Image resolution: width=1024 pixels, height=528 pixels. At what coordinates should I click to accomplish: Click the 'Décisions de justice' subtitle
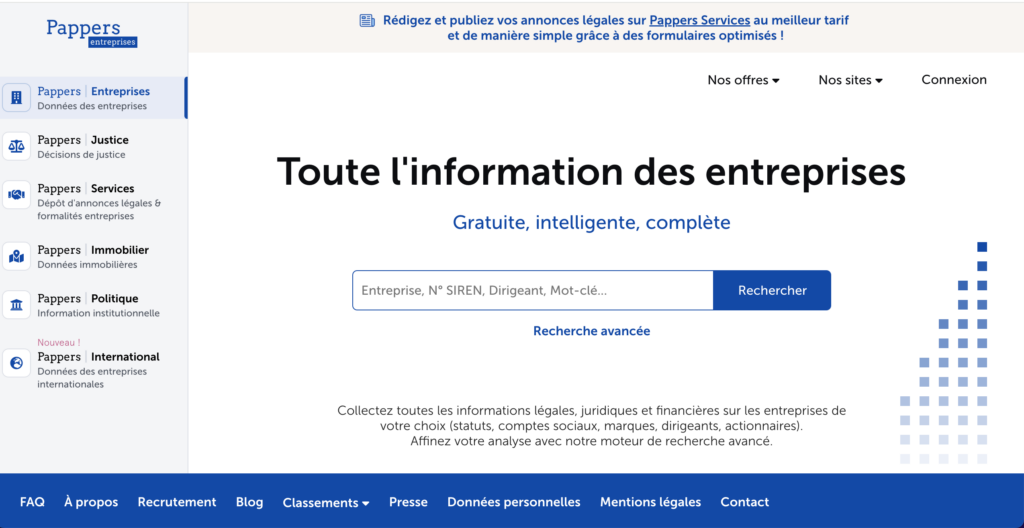(x=82, y=155)
